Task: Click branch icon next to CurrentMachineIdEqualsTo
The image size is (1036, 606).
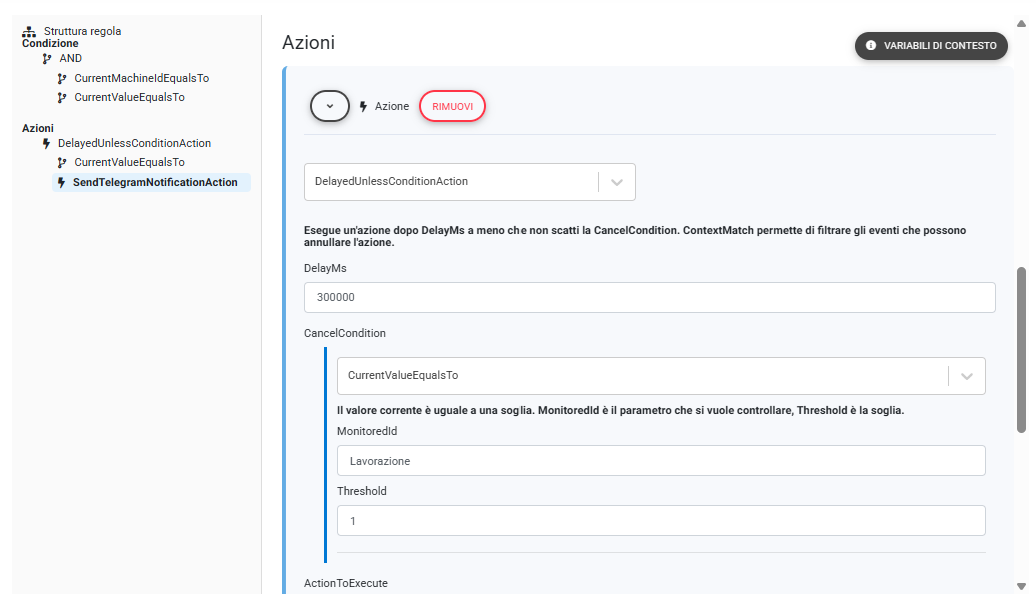Action: pos(62,78)
